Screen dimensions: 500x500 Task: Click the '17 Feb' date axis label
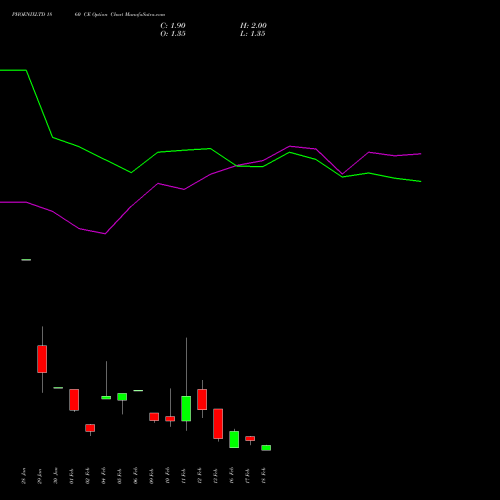[248, 476]
